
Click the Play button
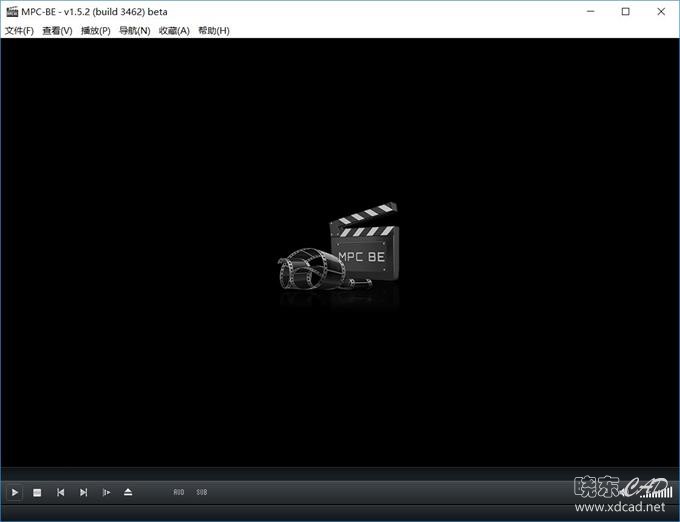(15, 492)
